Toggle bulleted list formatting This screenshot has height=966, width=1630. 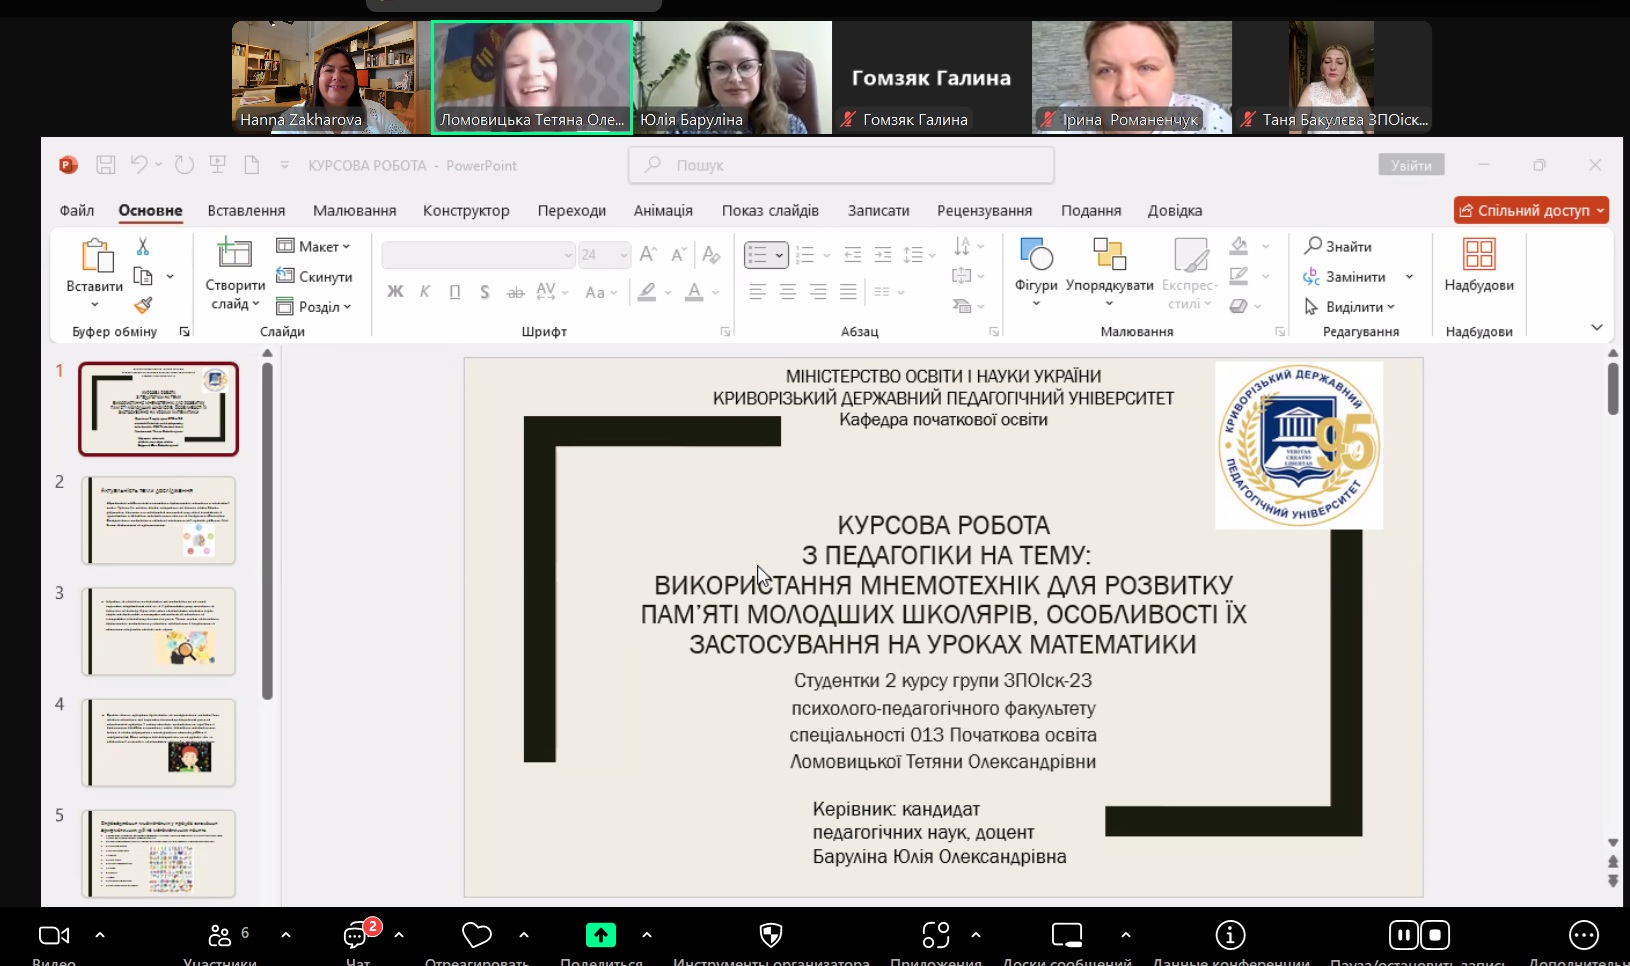[x=759, y=255]
